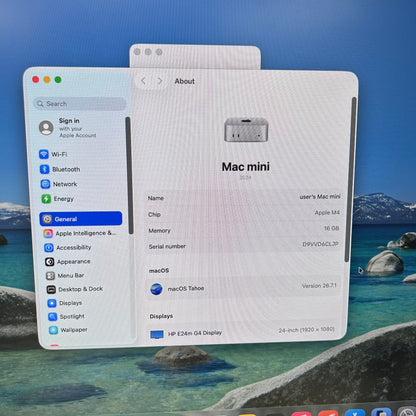Open Desktop & Dock label

[x=81, y=289]
